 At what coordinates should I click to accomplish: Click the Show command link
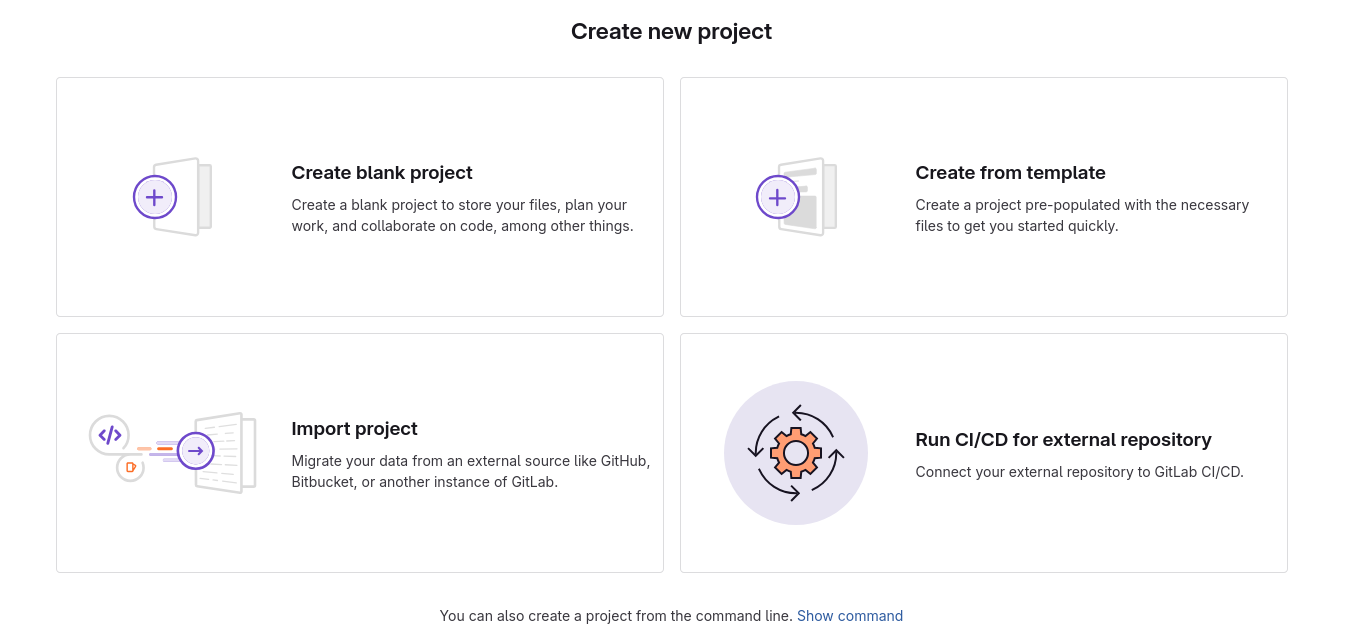point(850,615)
